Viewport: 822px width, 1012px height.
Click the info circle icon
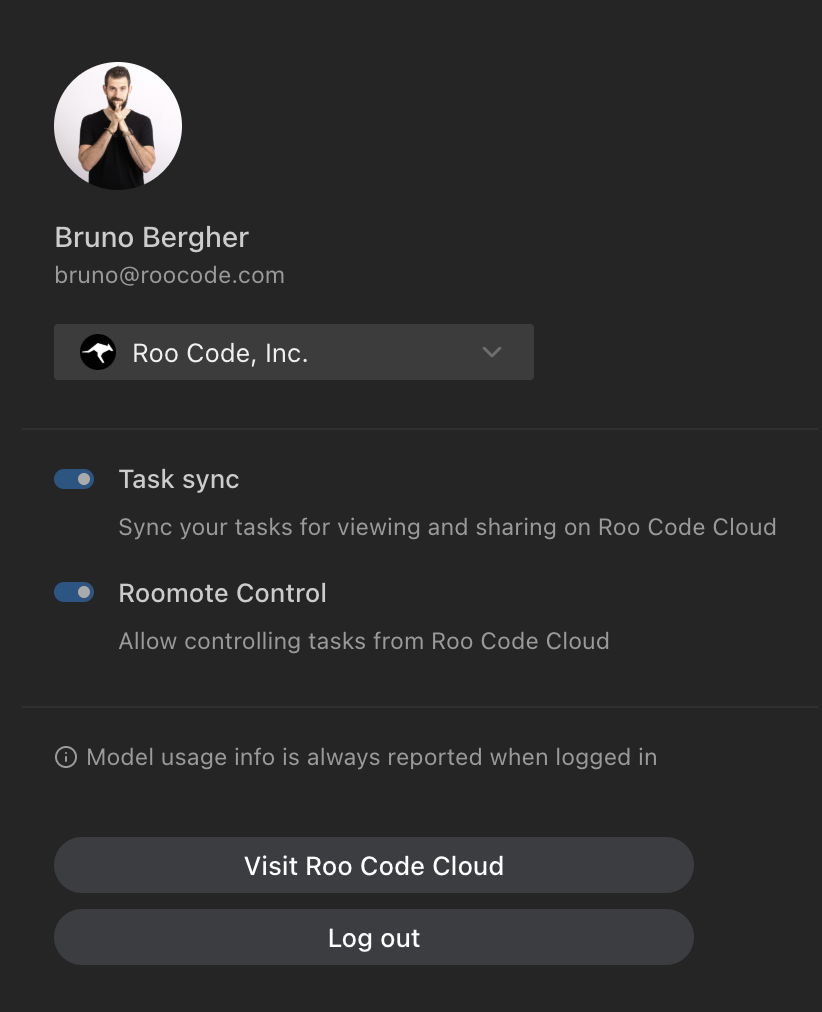66,757
